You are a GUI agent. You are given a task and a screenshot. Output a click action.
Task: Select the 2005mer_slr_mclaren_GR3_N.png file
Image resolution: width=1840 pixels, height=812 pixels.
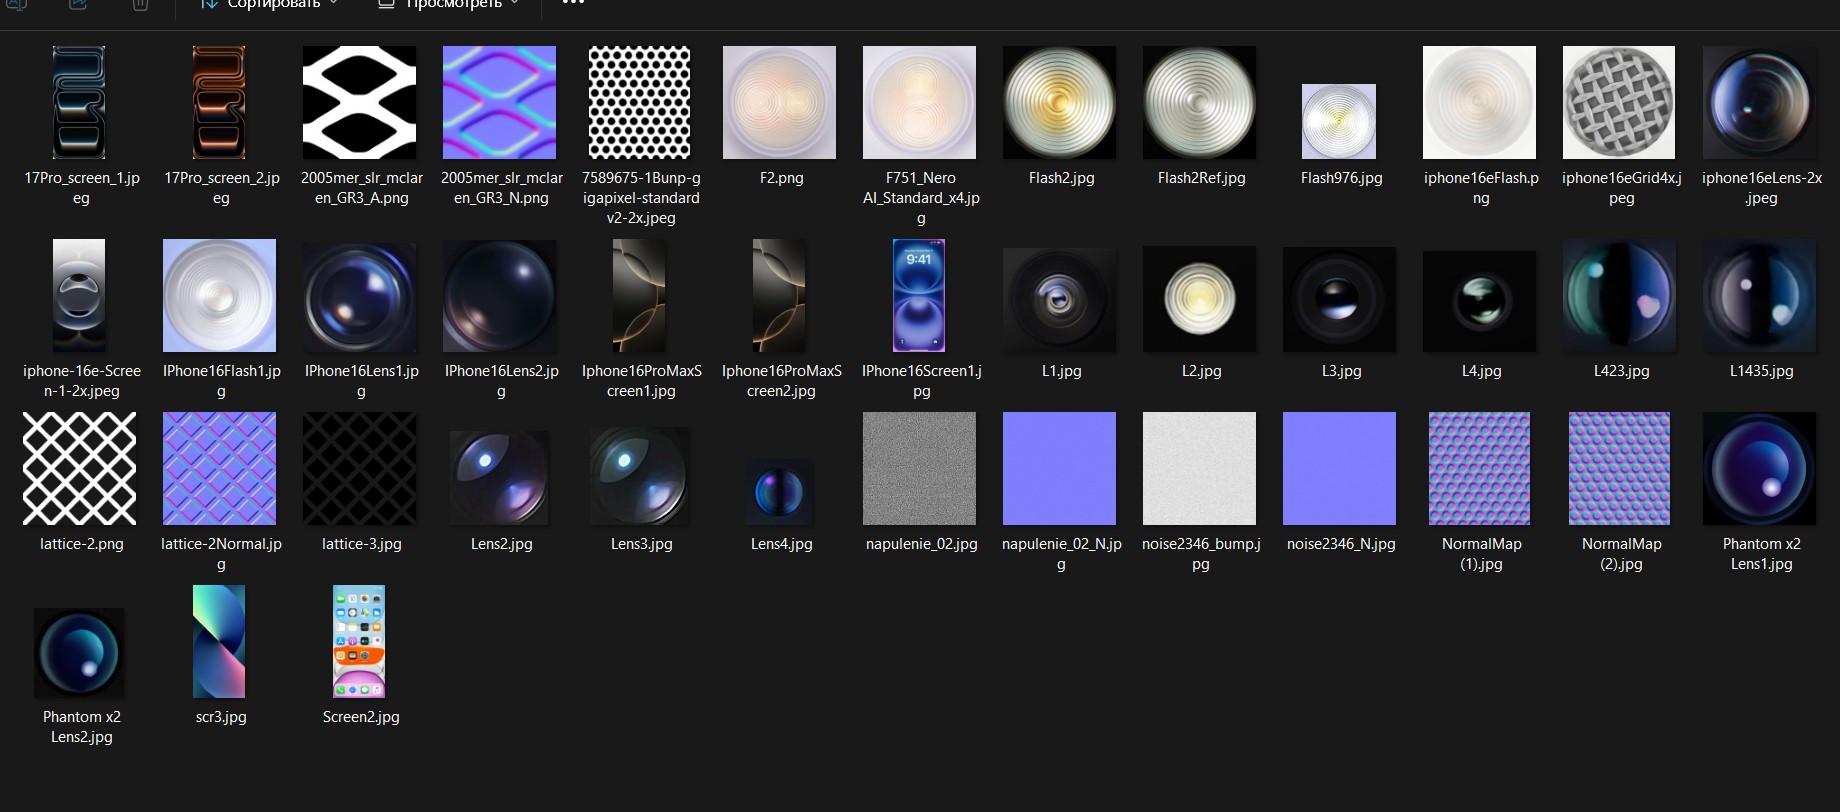(x=500, y=103)
